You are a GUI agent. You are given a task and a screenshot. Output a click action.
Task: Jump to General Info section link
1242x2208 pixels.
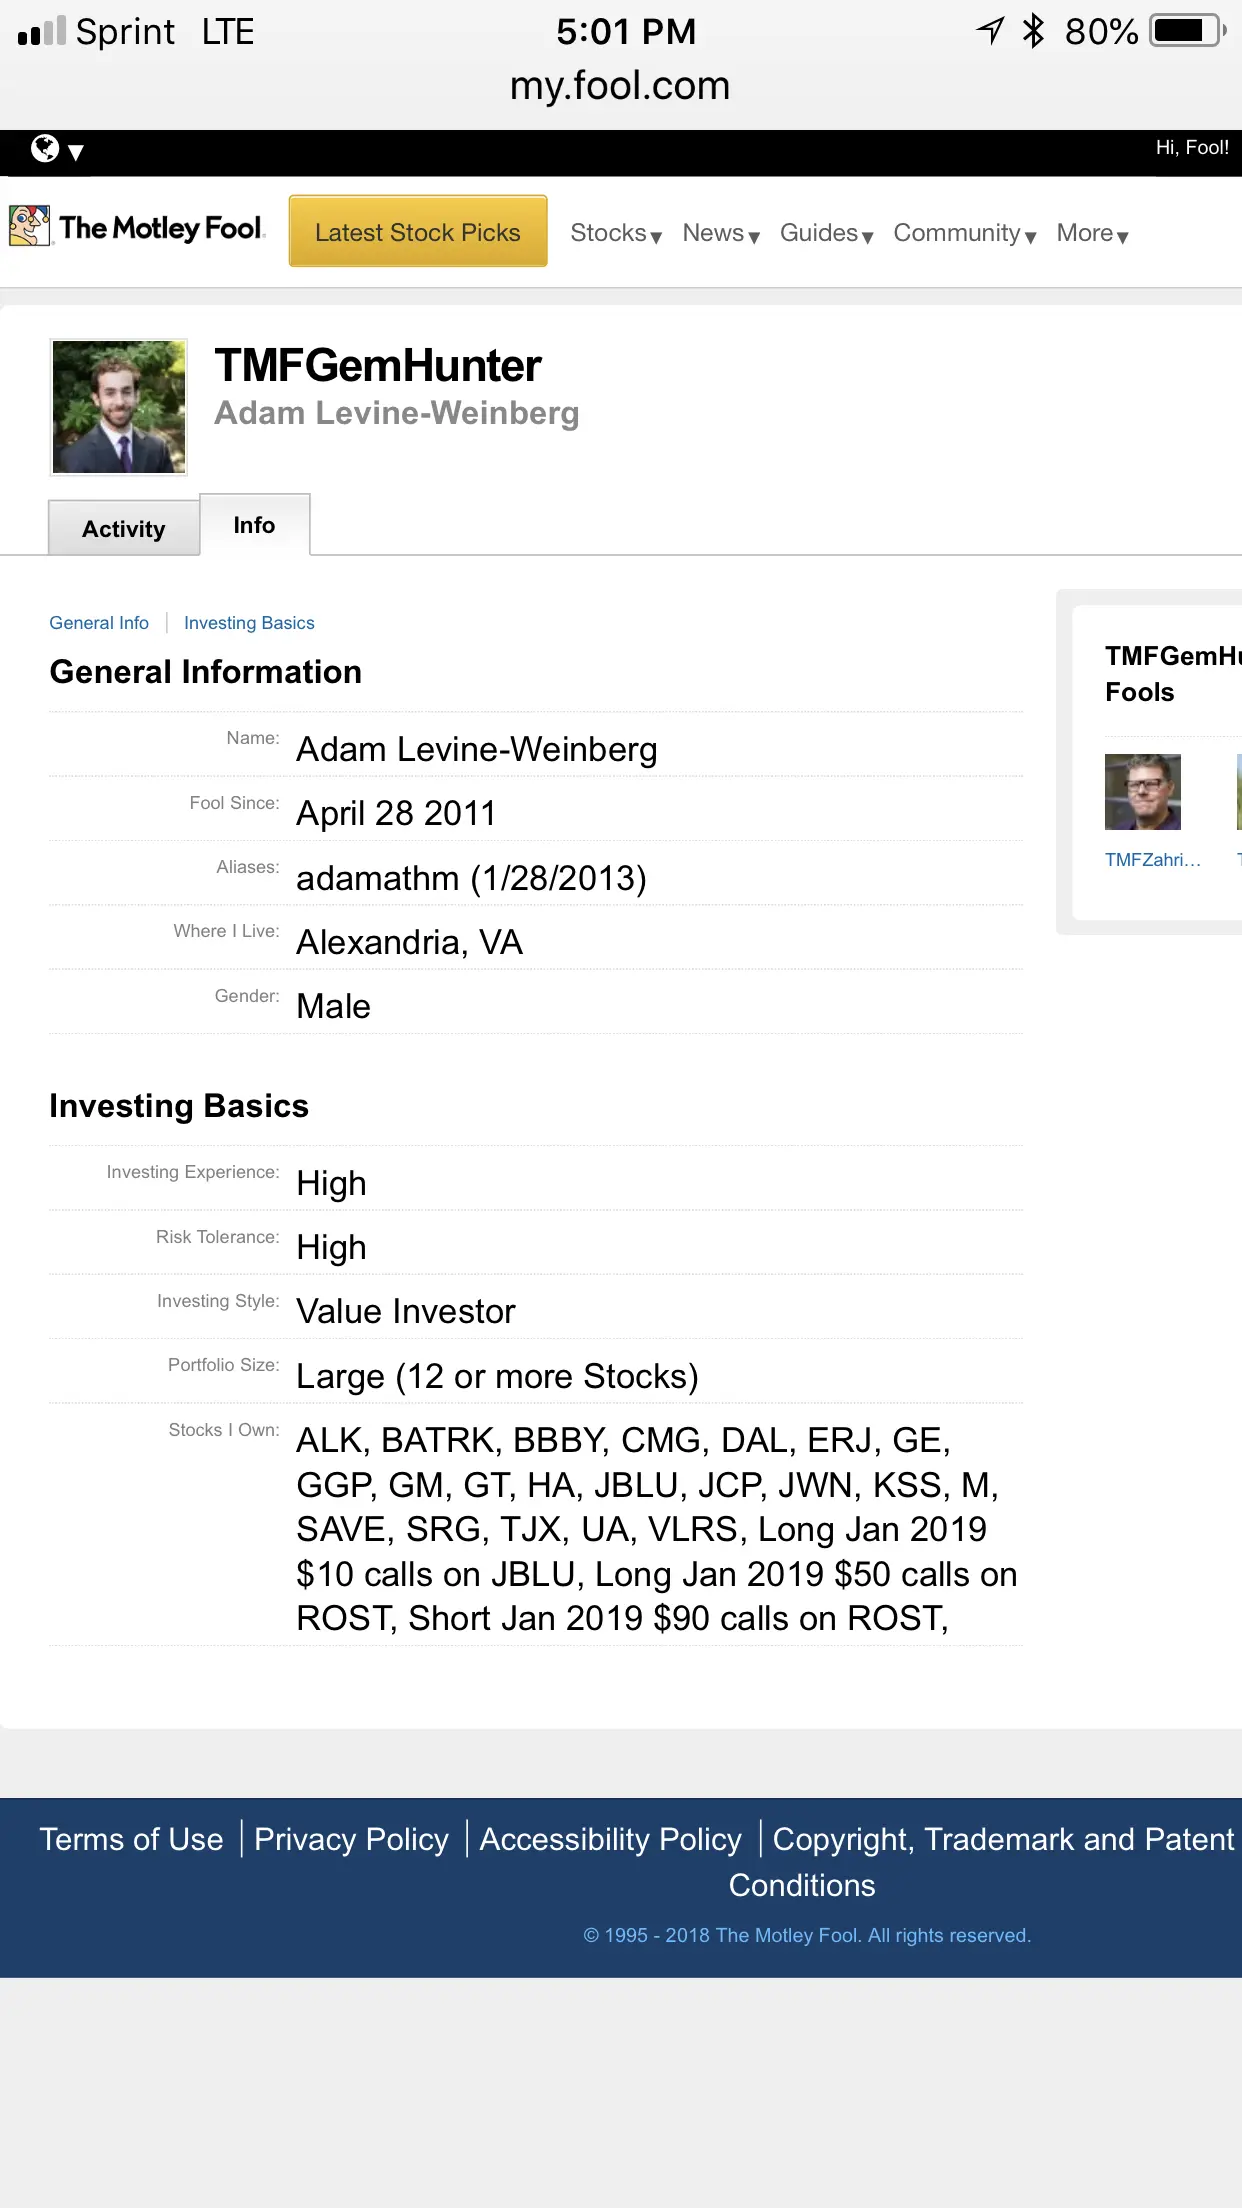[x=99, y=623]
